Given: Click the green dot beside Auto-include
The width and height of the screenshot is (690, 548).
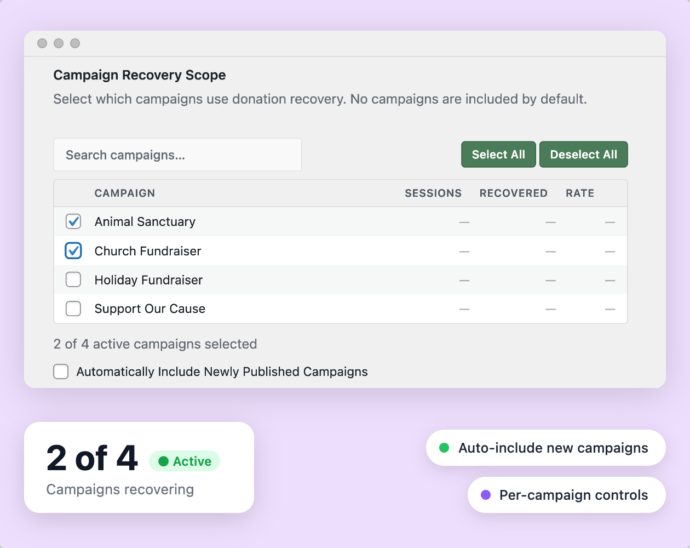Looking at the screenshot, I should (444, 448).
